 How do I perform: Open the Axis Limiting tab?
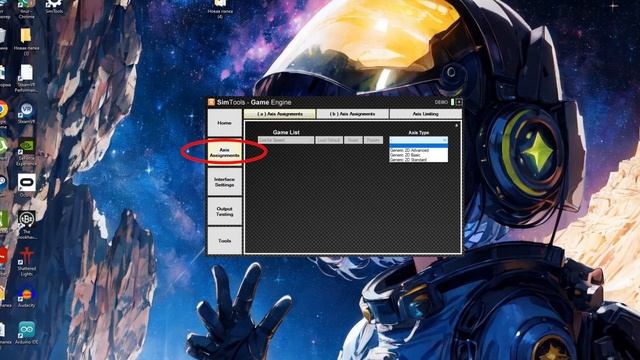(x=426, y=114)
